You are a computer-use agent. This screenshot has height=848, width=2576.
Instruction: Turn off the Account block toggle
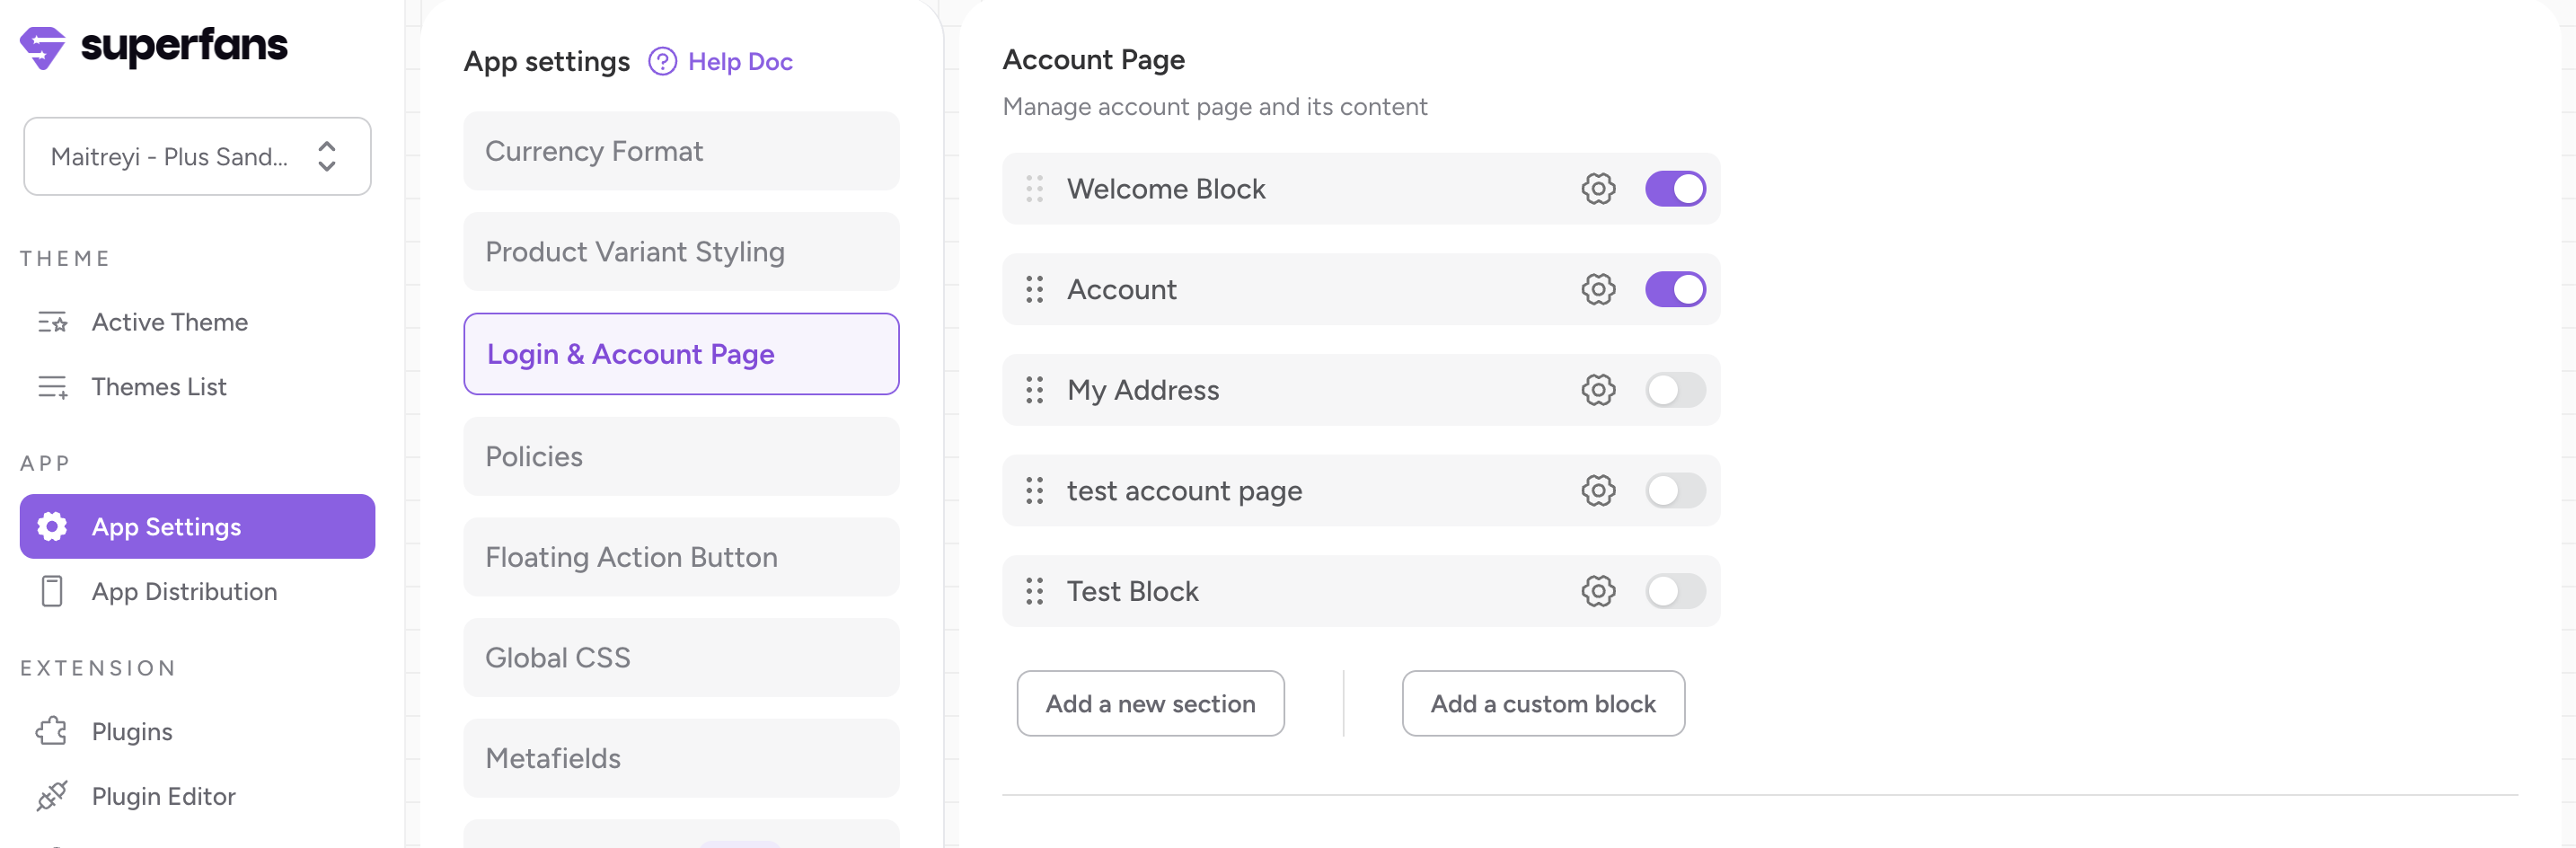pos(1674,289)
